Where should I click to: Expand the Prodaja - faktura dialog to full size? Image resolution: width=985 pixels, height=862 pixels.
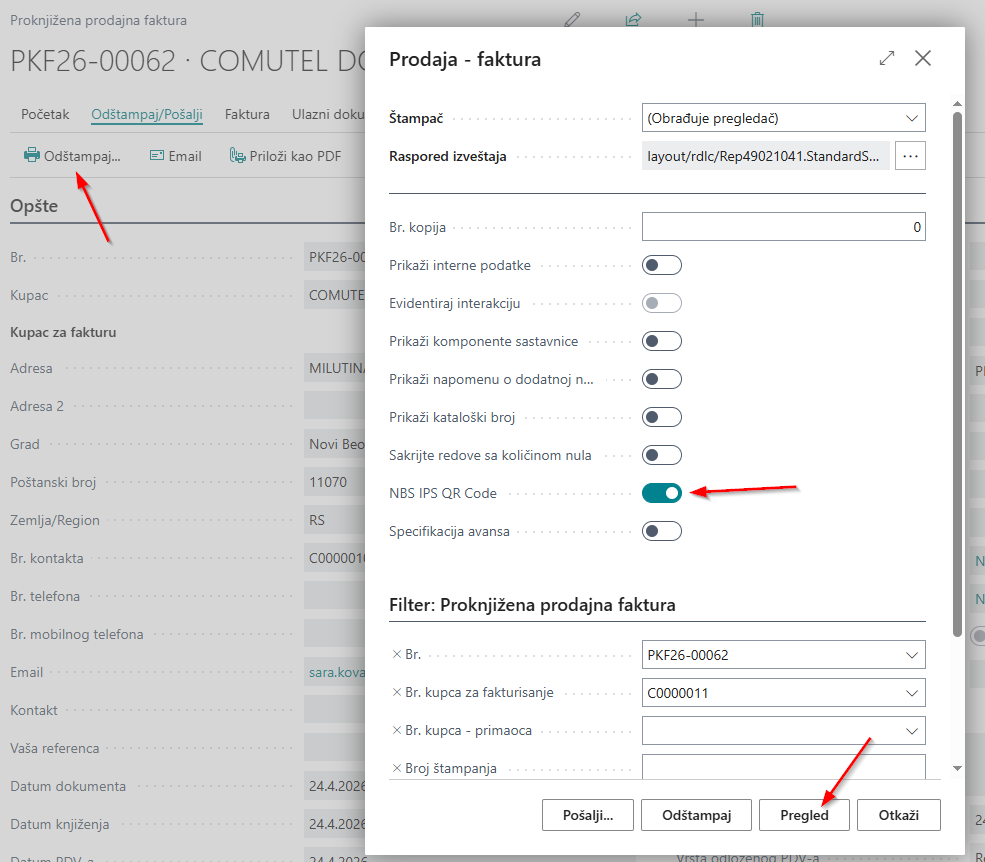[886, 58]
